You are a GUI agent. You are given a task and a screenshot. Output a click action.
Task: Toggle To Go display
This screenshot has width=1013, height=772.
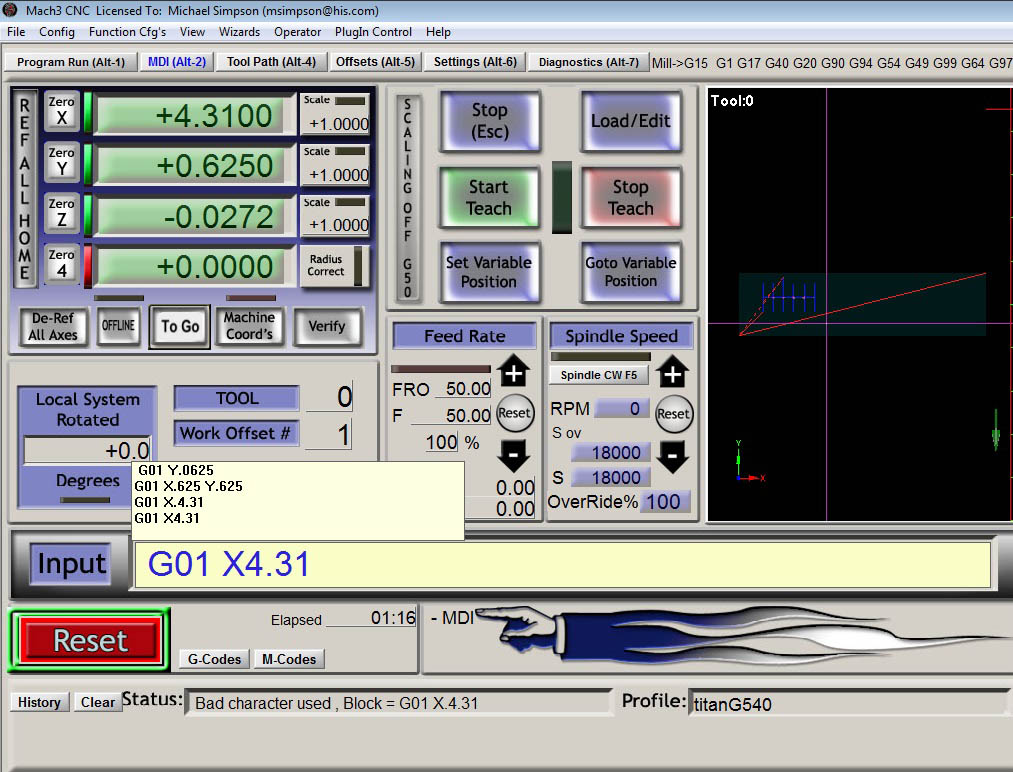pyautogui.click(x=180, y=326)
